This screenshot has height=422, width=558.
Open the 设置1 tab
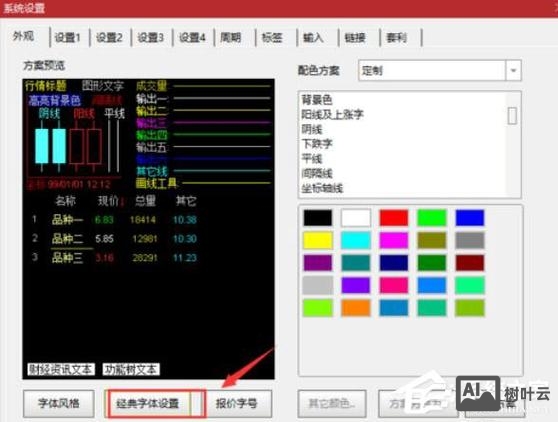tap(68, 37)
